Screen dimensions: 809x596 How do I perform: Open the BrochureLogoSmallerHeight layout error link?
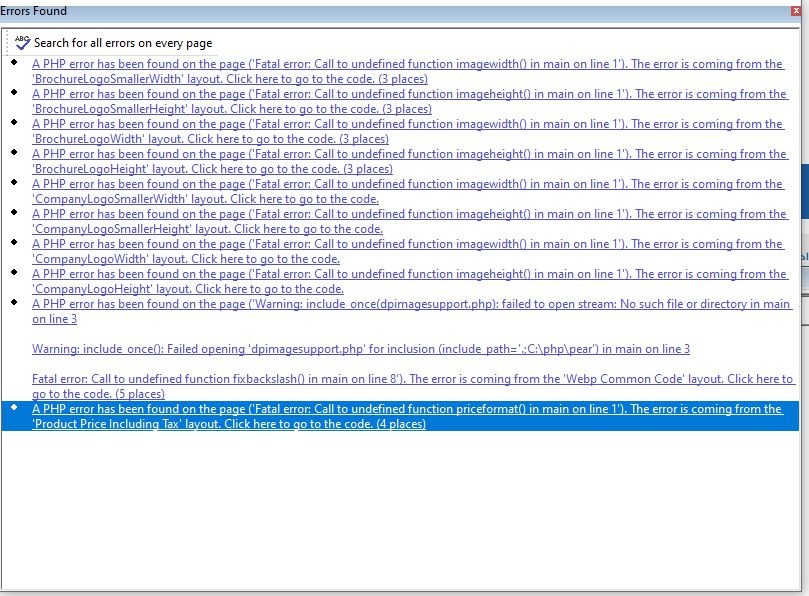(x=410, y=101)
